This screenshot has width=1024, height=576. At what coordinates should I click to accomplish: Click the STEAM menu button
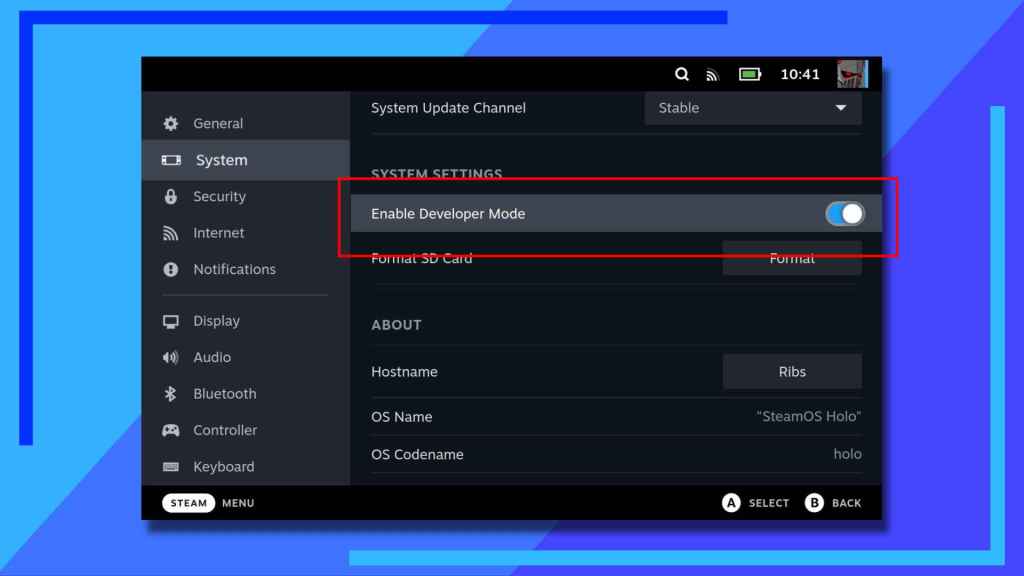188,503
